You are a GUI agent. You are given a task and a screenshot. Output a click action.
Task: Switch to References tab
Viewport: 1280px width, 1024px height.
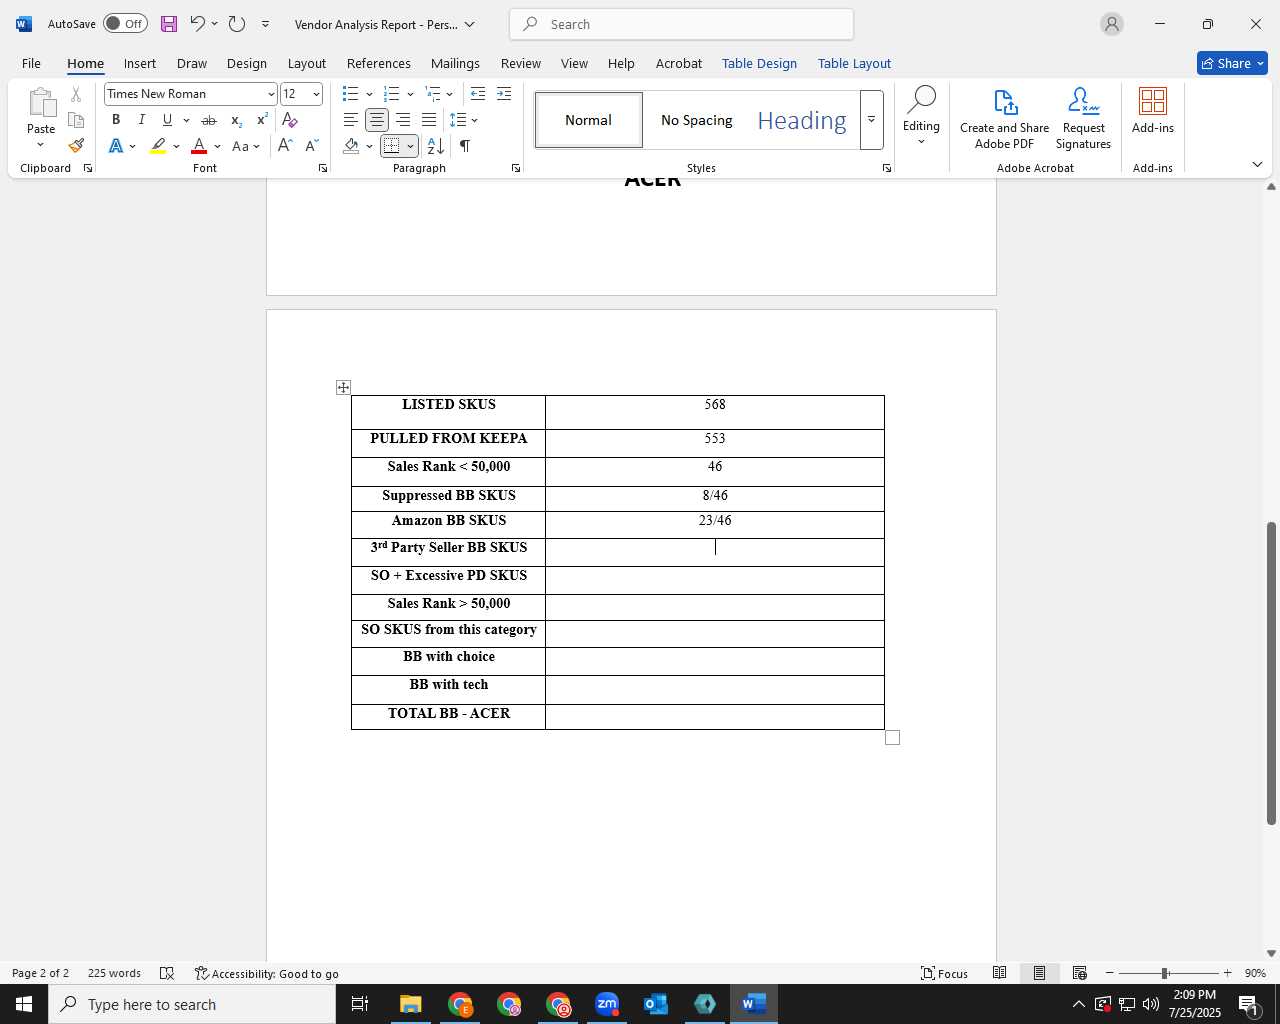point(378,63)
